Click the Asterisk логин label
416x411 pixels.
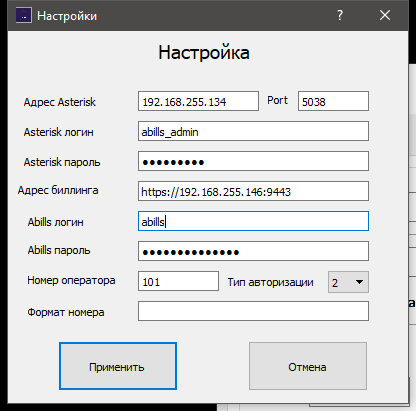(58, 132)
